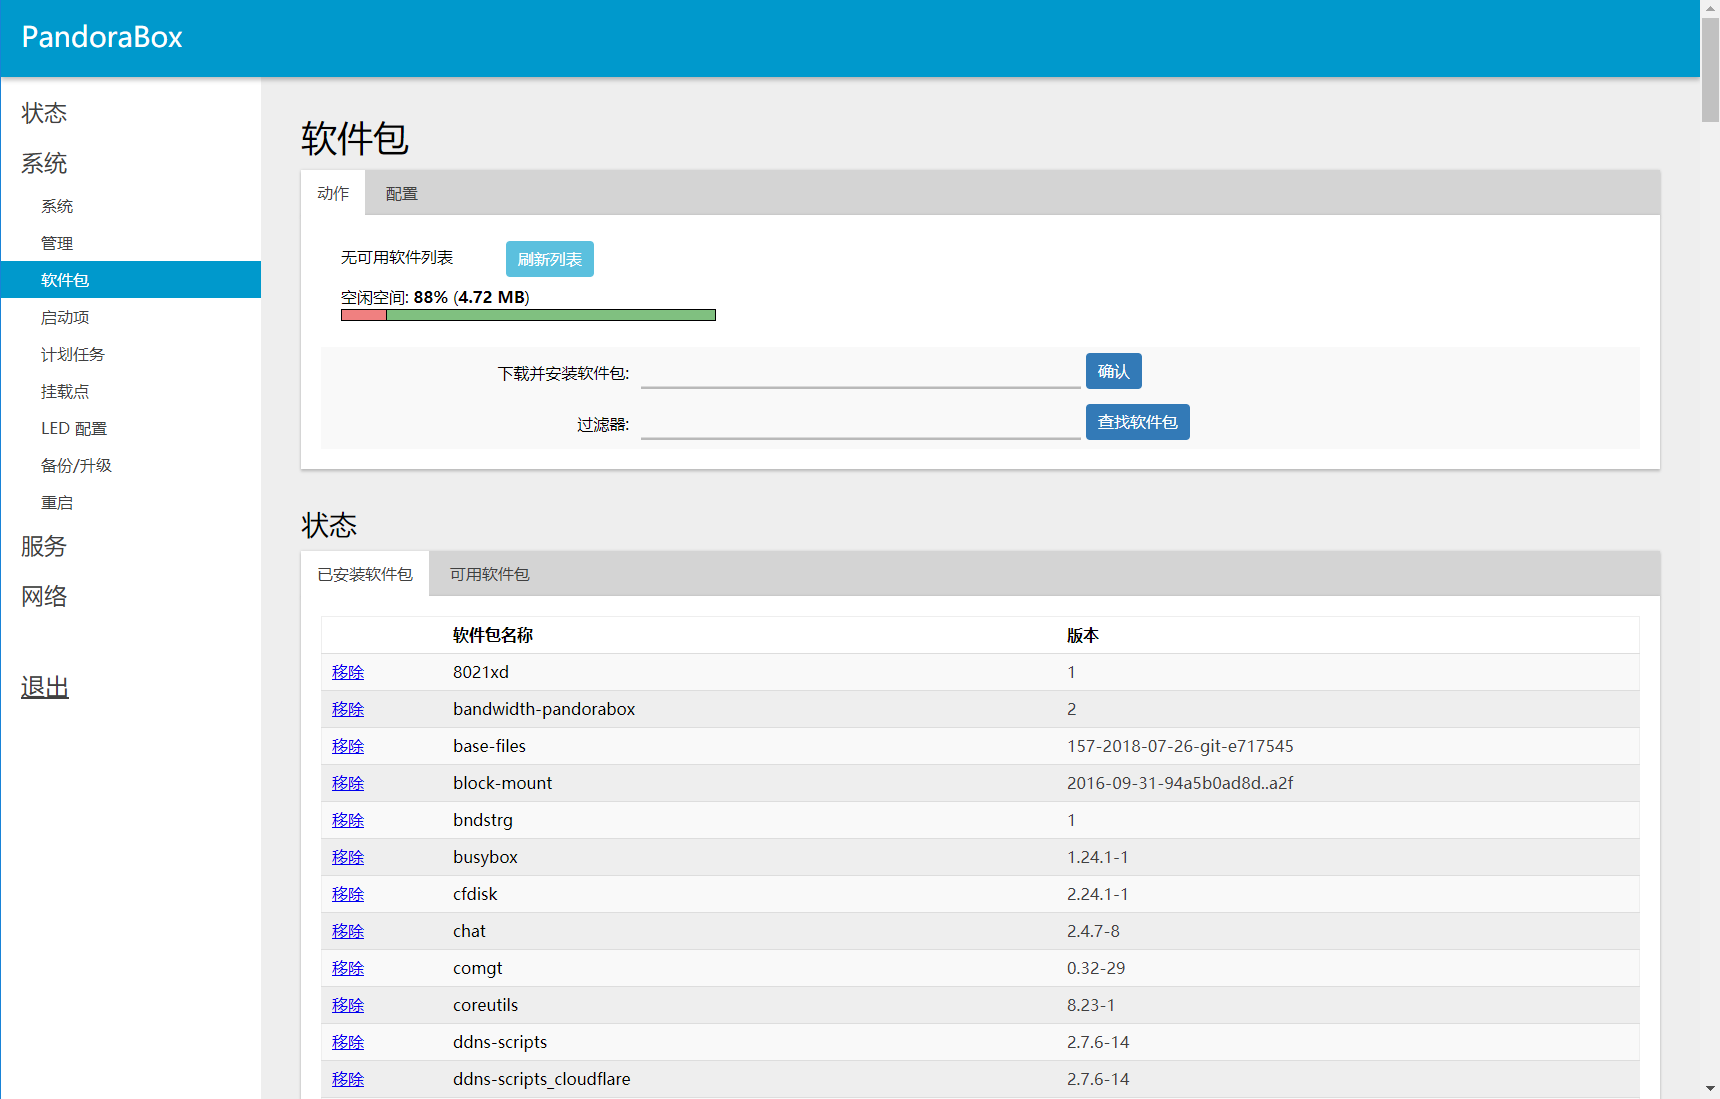
Task: Switch to the 可用软件包 tab
Action: (489, 574)
